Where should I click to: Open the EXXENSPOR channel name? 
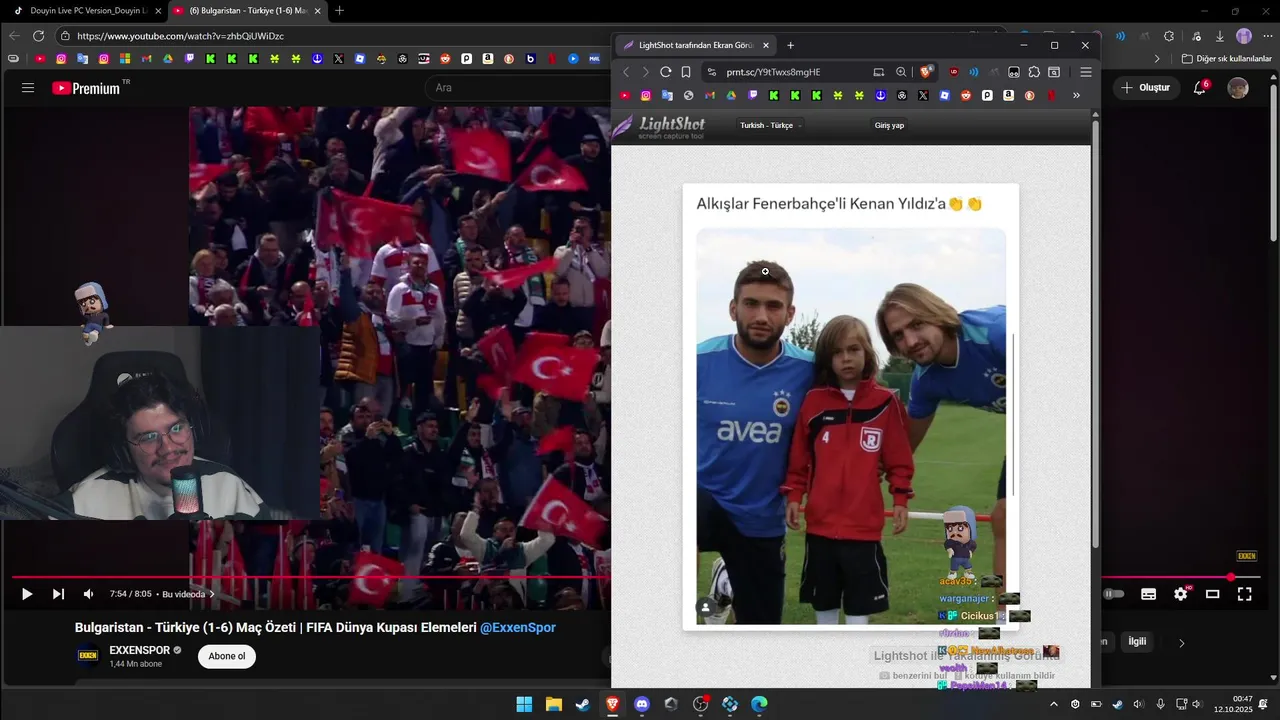pyautogui.click(x=140, y=650)
